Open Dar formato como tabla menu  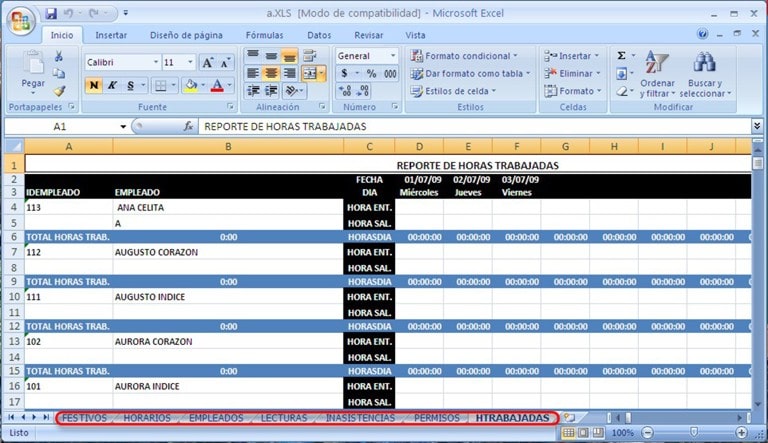click(471, 74)
